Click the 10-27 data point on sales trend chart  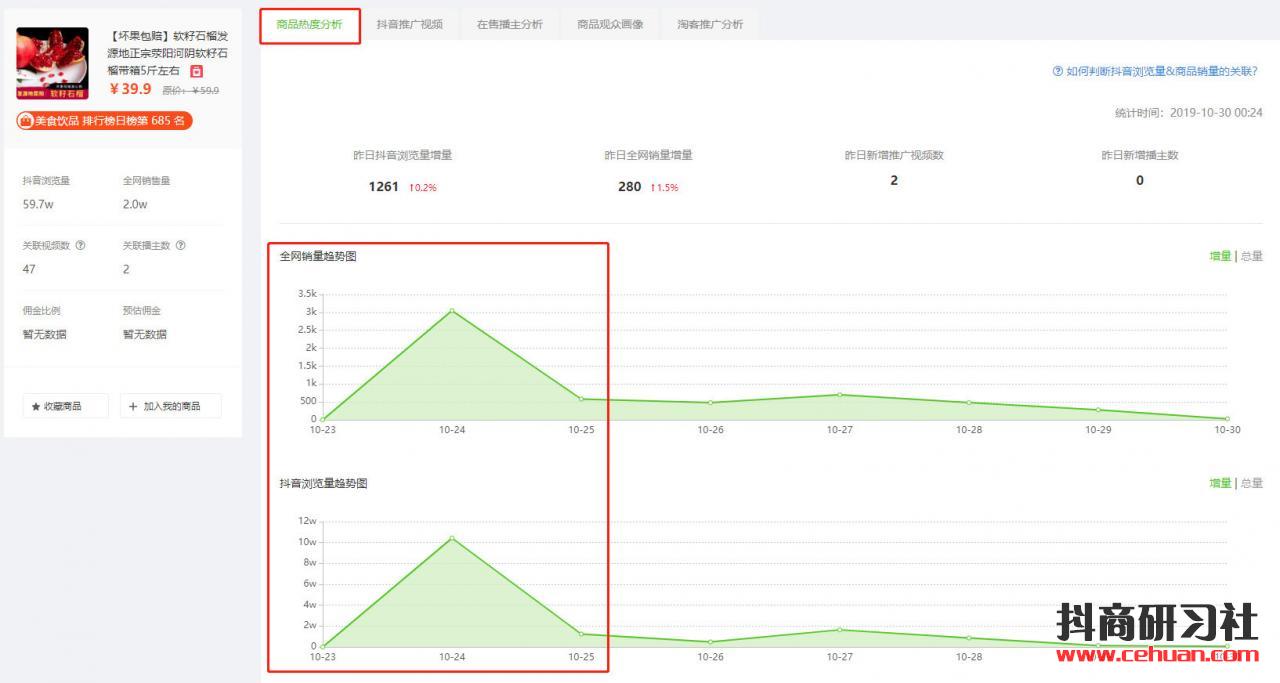point(839,394)
